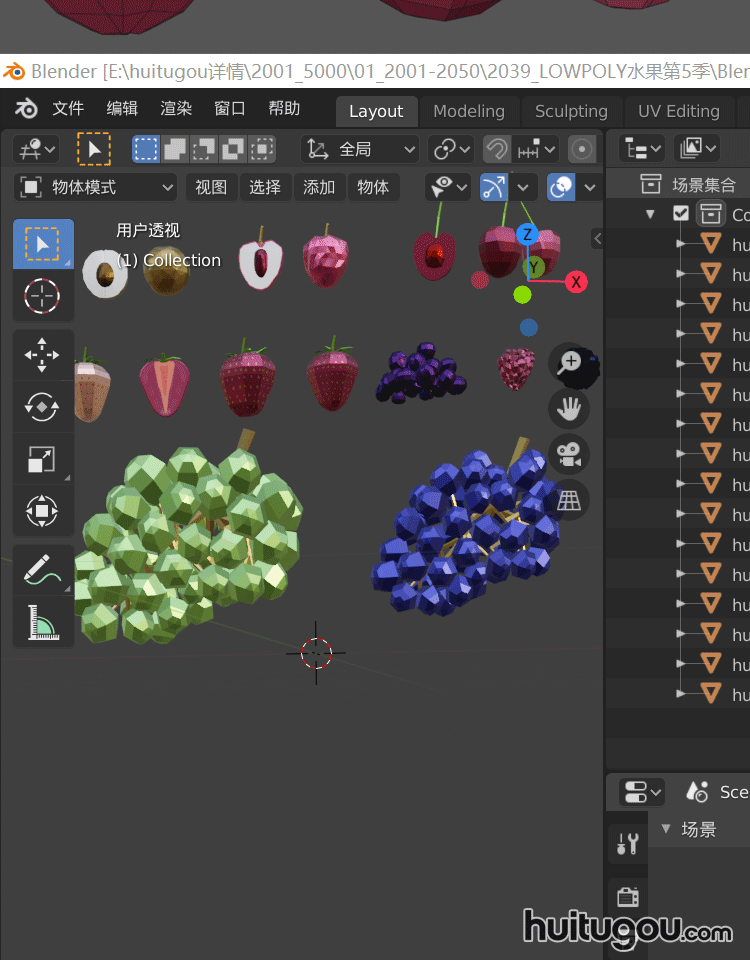The width and height of the screenshot is (750, 960).
Task: Switch orthographic/perspective with the grid icon
Action: click(570, 500)
